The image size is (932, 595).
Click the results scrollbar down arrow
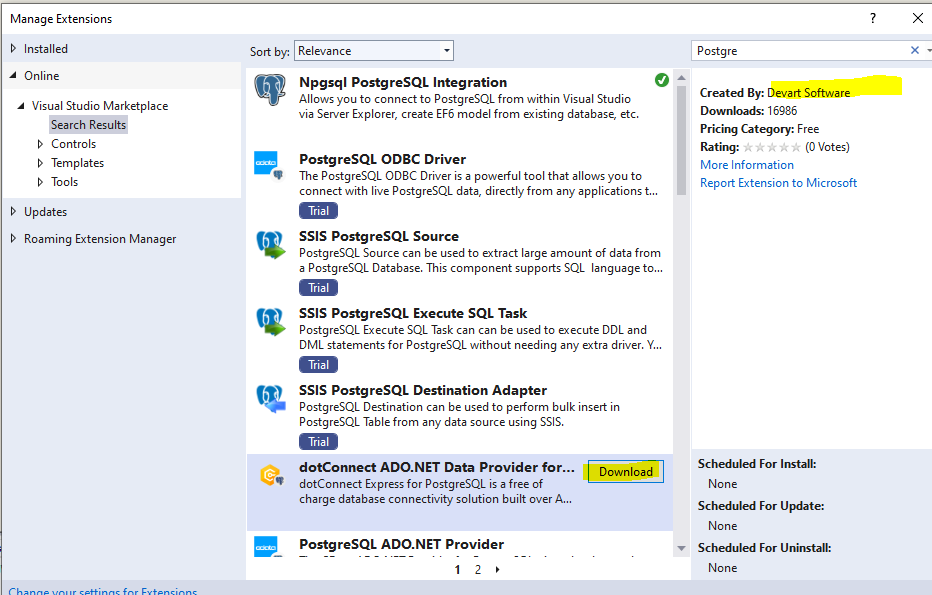tap(681, 548)
